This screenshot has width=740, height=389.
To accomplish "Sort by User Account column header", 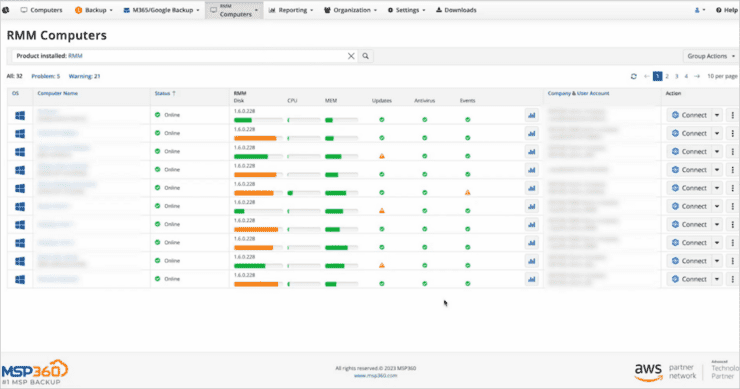I will coord(593,93).
